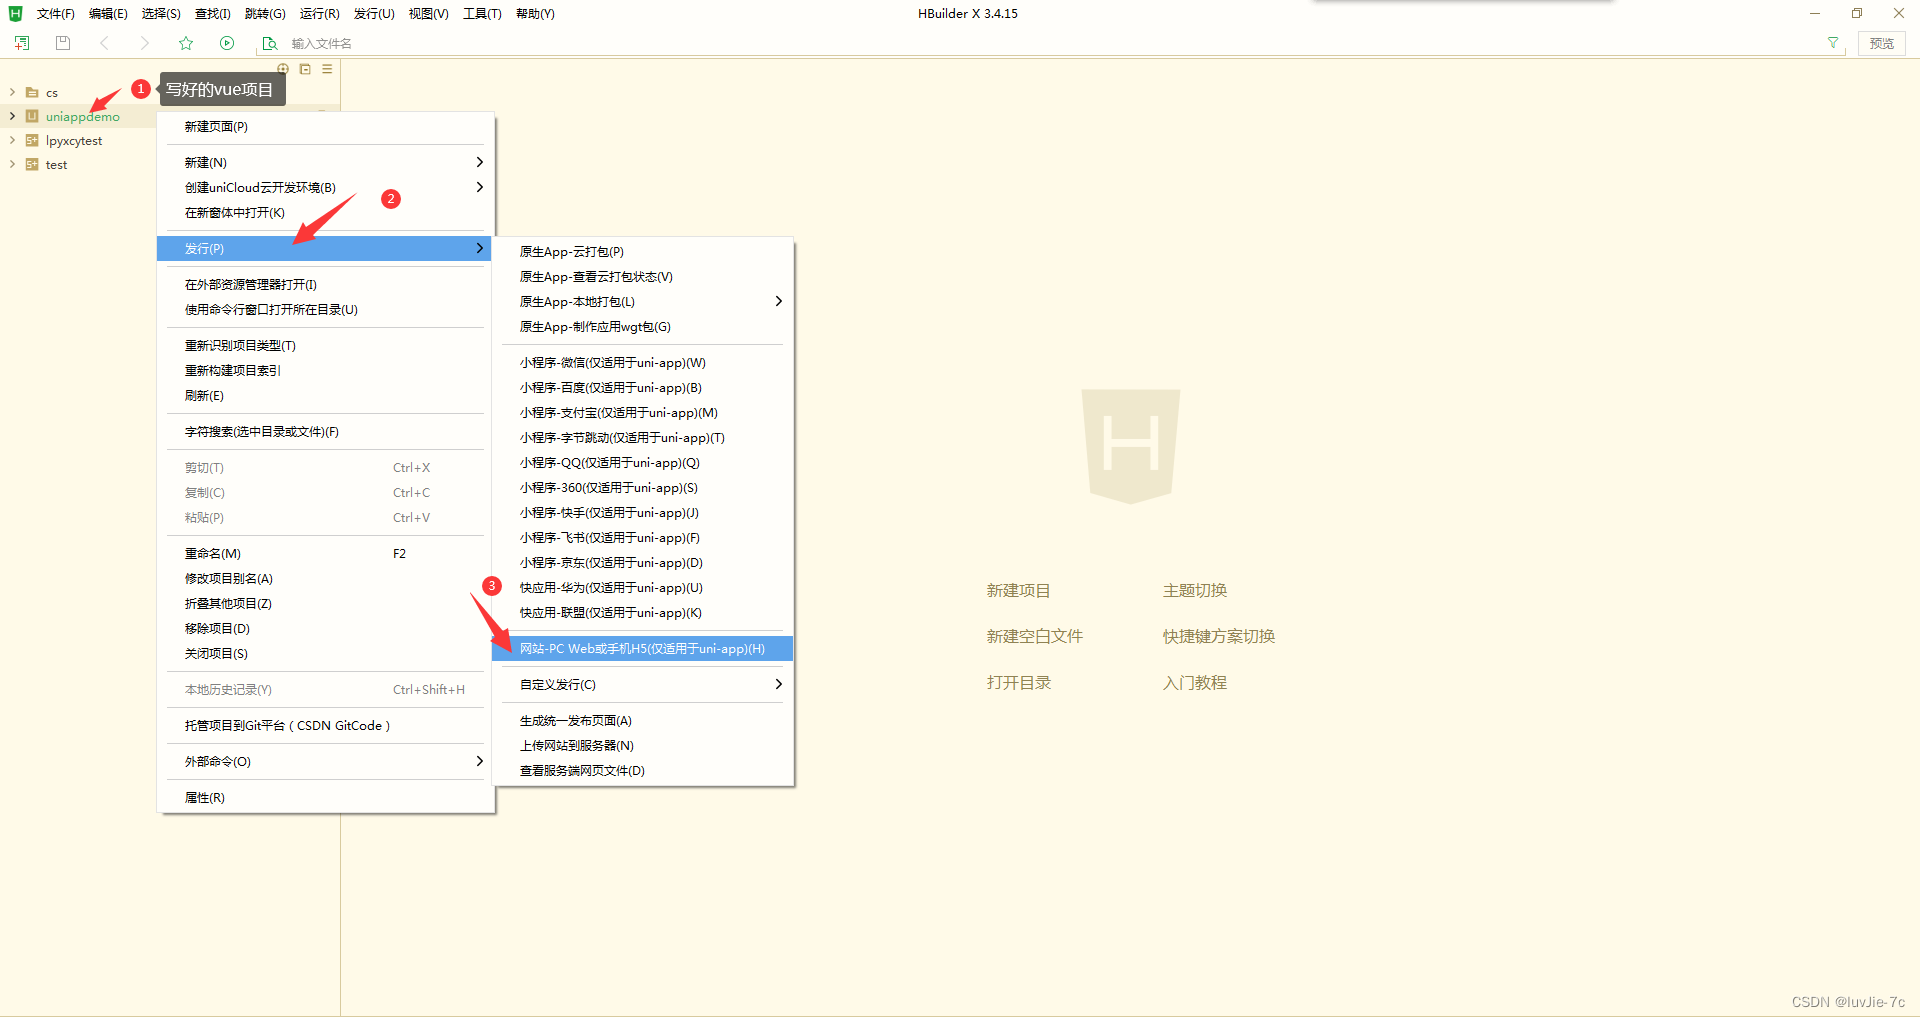Viewport: 1920px width, 1017px height.
Task: Click the new file icon in toolbar
Action: [21, 43]
